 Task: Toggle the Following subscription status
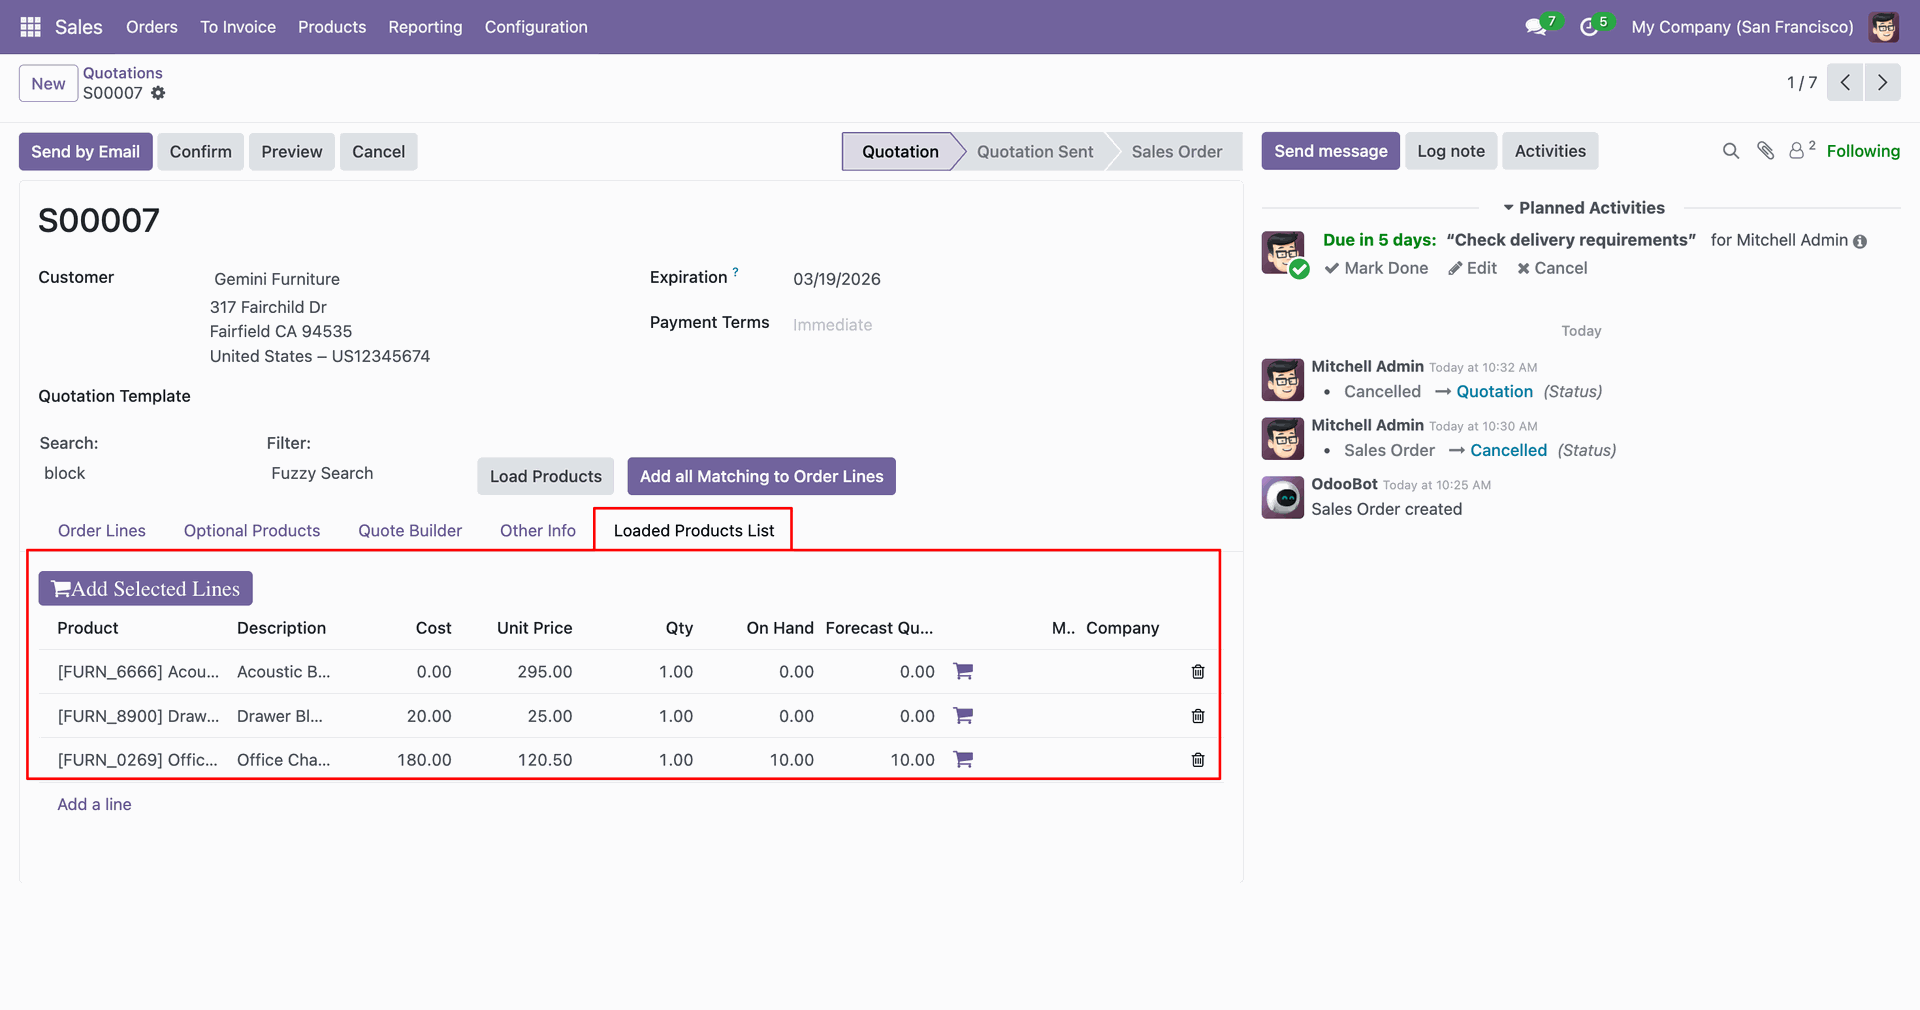[1862, 151]
